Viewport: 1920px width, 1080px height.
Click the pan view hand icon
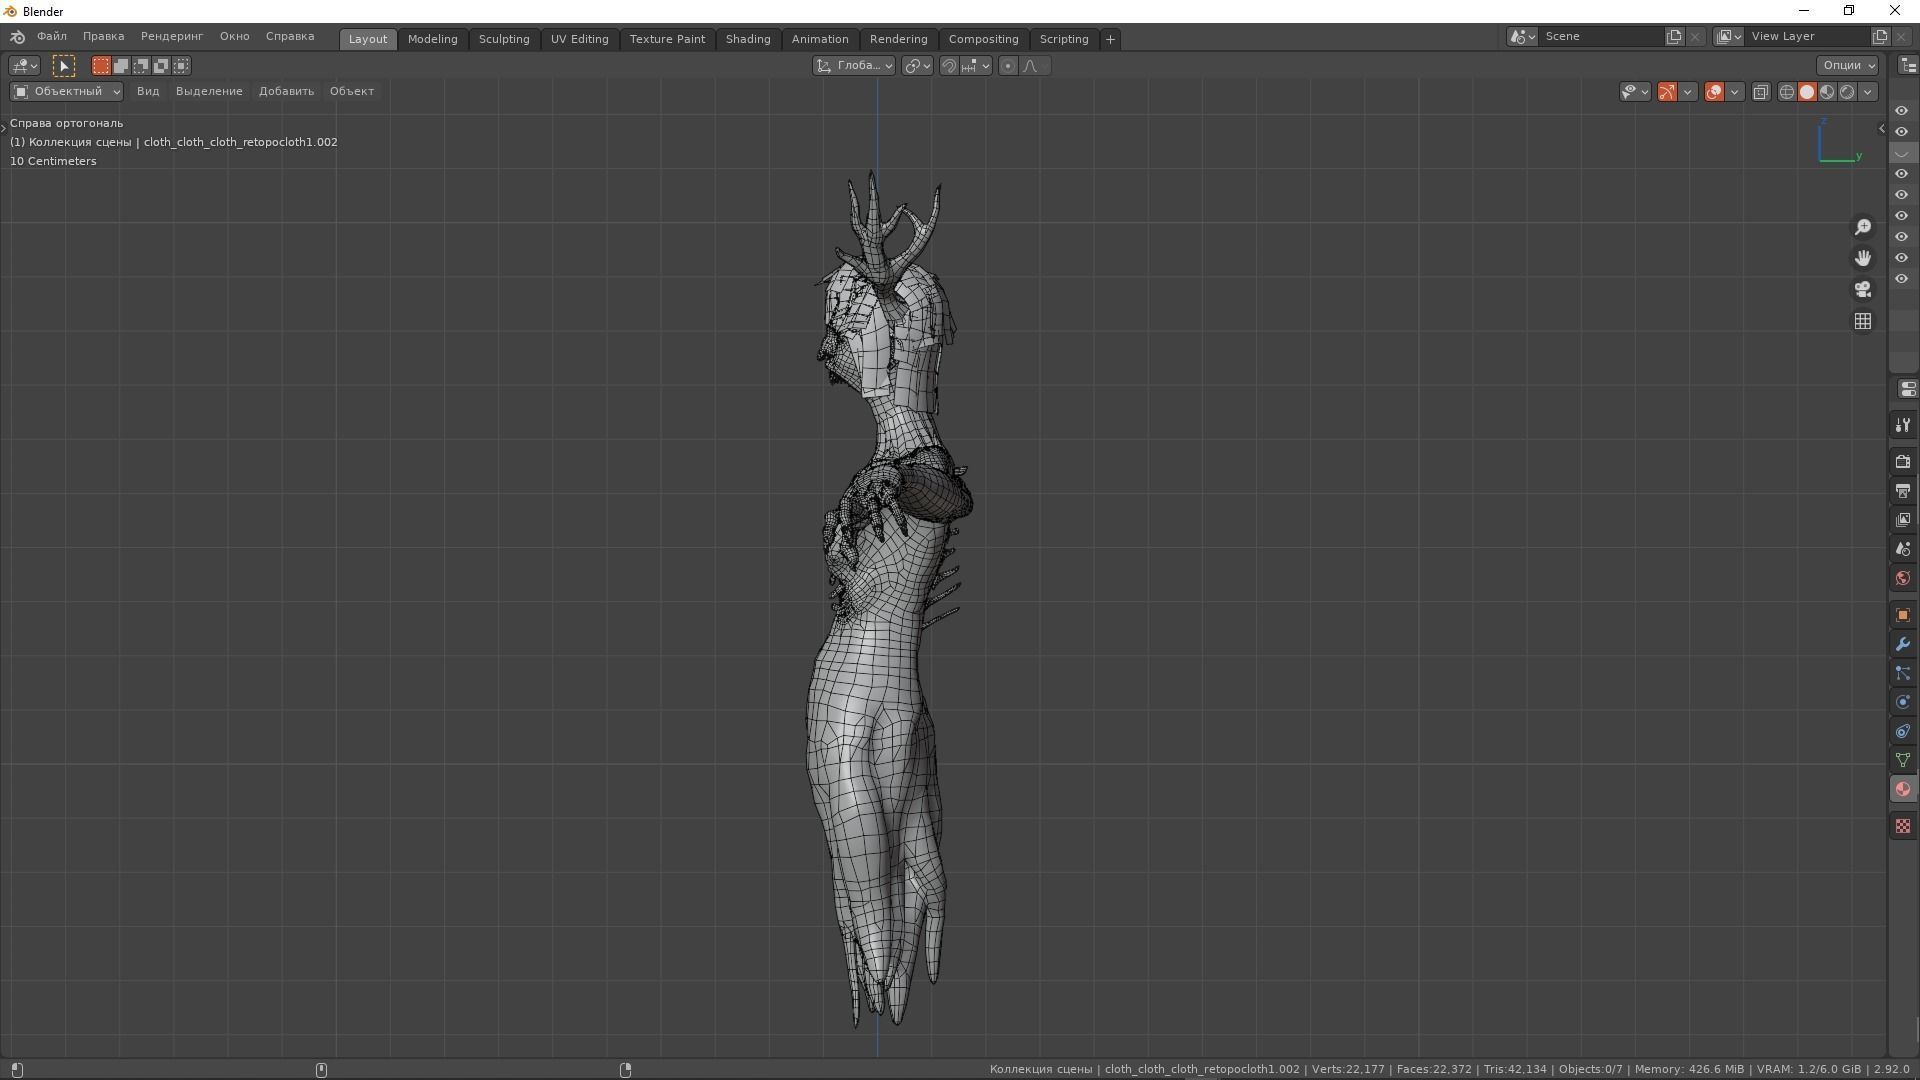click(1862, 259)
